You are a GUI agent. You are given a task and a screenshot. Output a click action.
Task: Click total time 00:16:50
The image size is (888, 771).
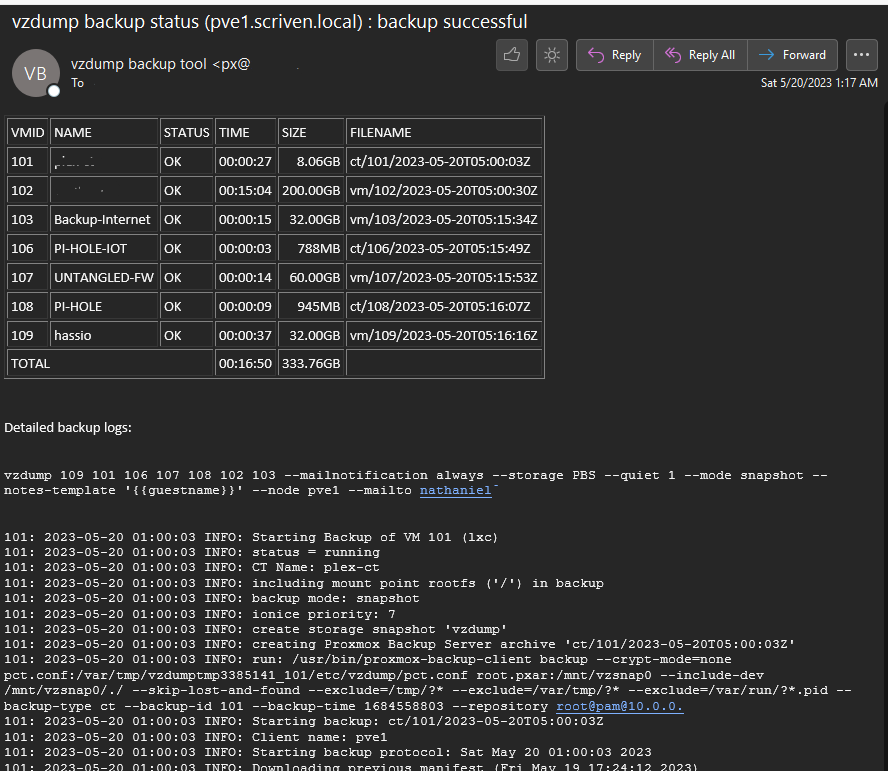(245, 363)
